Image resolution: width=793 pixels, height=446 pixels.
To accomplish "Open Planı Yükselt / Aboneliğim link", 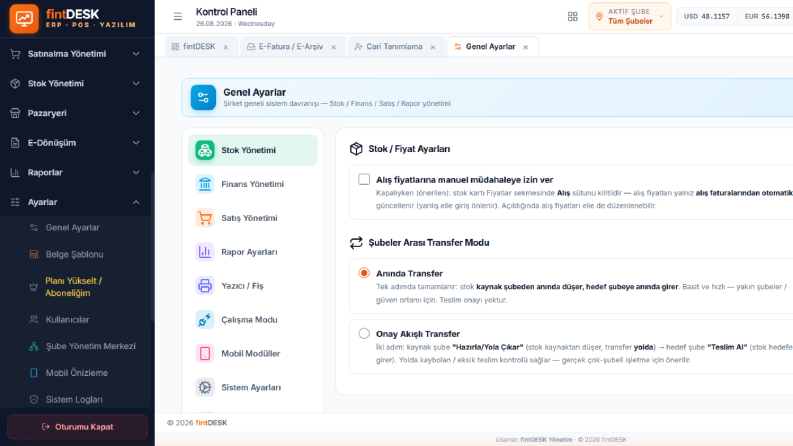I will click(73, 287).
